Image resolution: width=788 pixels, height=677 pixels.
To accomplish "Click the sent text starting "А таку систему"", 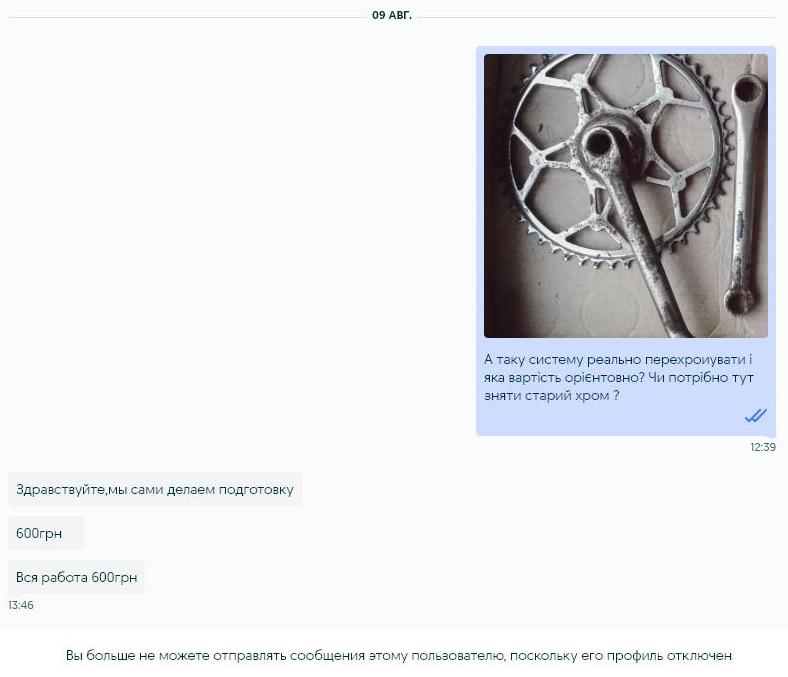I will coord(619,377).
